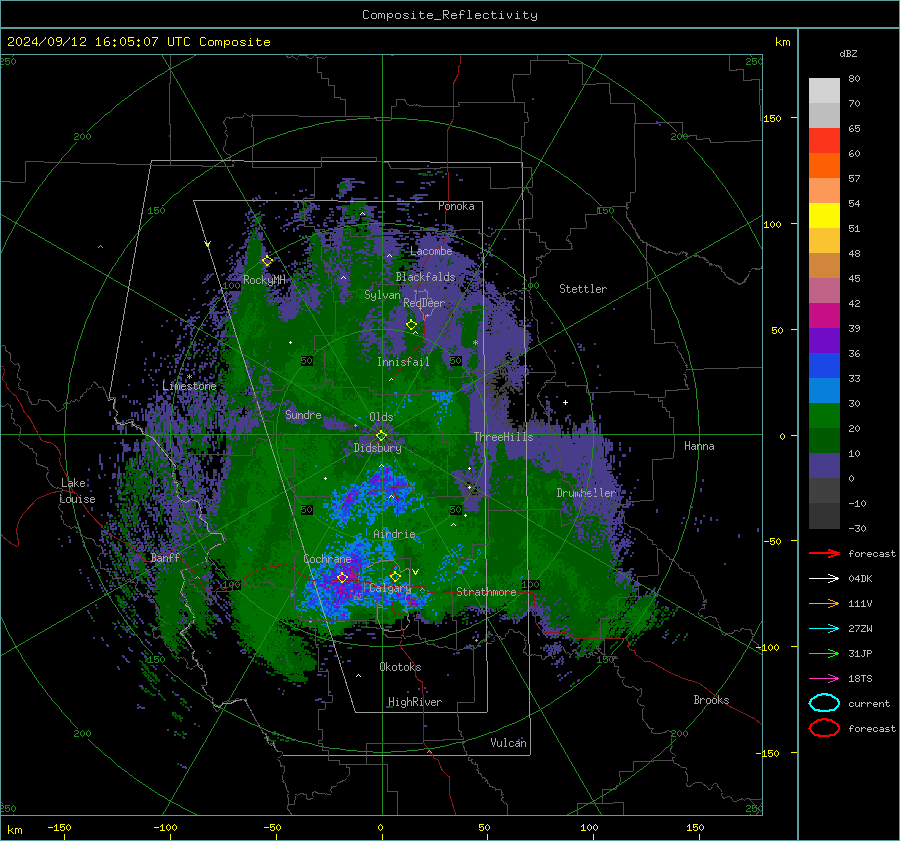Click the yellow diamond marker above Calgary
This screenshot has height=841, width=900.
[395, 576]
